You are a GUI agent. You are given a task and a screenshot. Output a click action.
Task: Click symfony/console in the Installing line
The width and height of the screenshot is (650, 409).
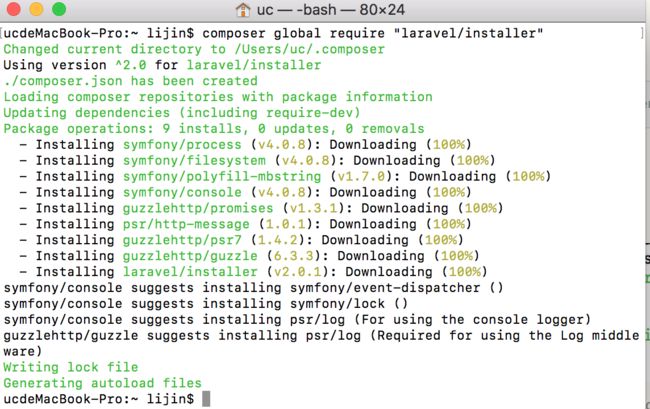coord(182,192)
